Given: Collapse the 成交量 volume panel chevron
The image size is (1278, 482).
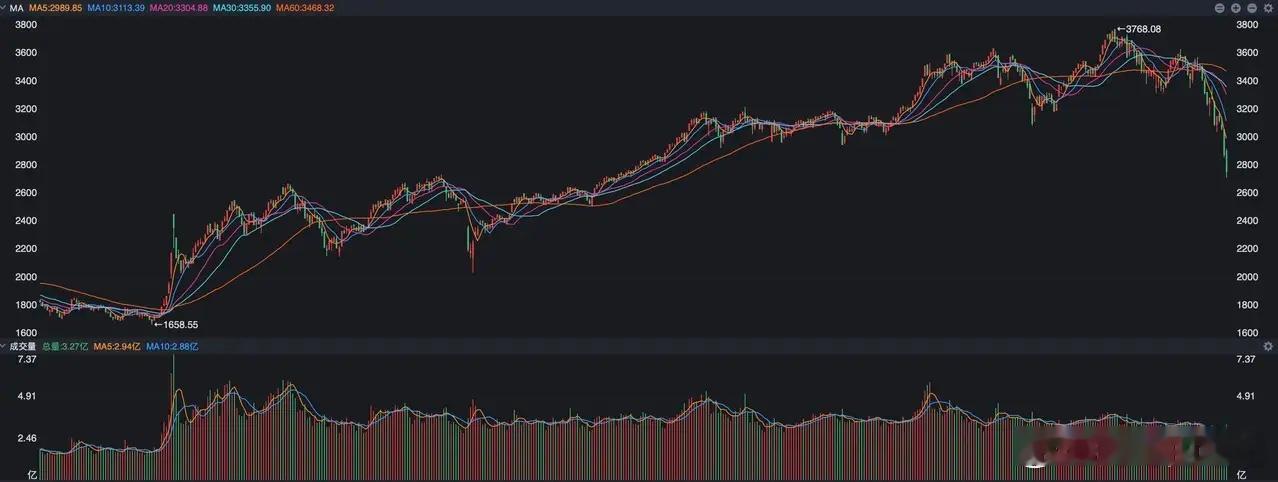Looking at the screenshot, I should click(4, 346).
